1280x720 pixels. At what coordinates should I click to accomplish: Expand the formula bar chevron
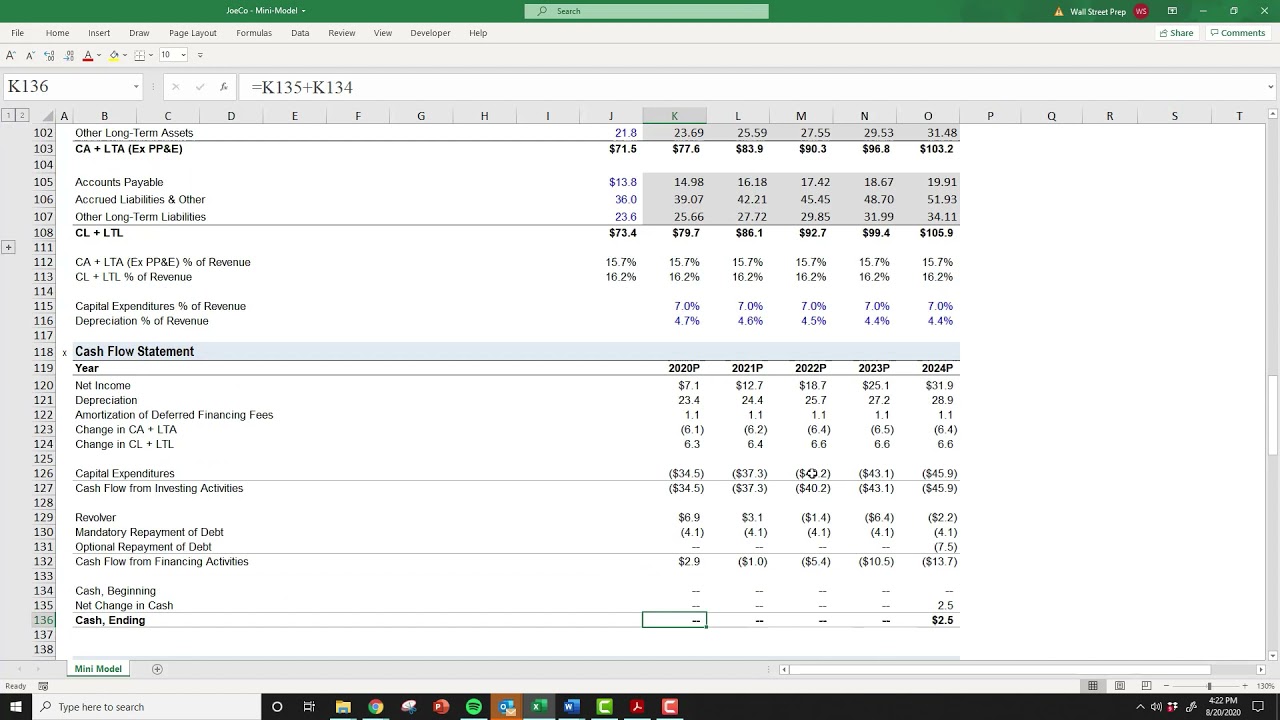coord(1270,87)
